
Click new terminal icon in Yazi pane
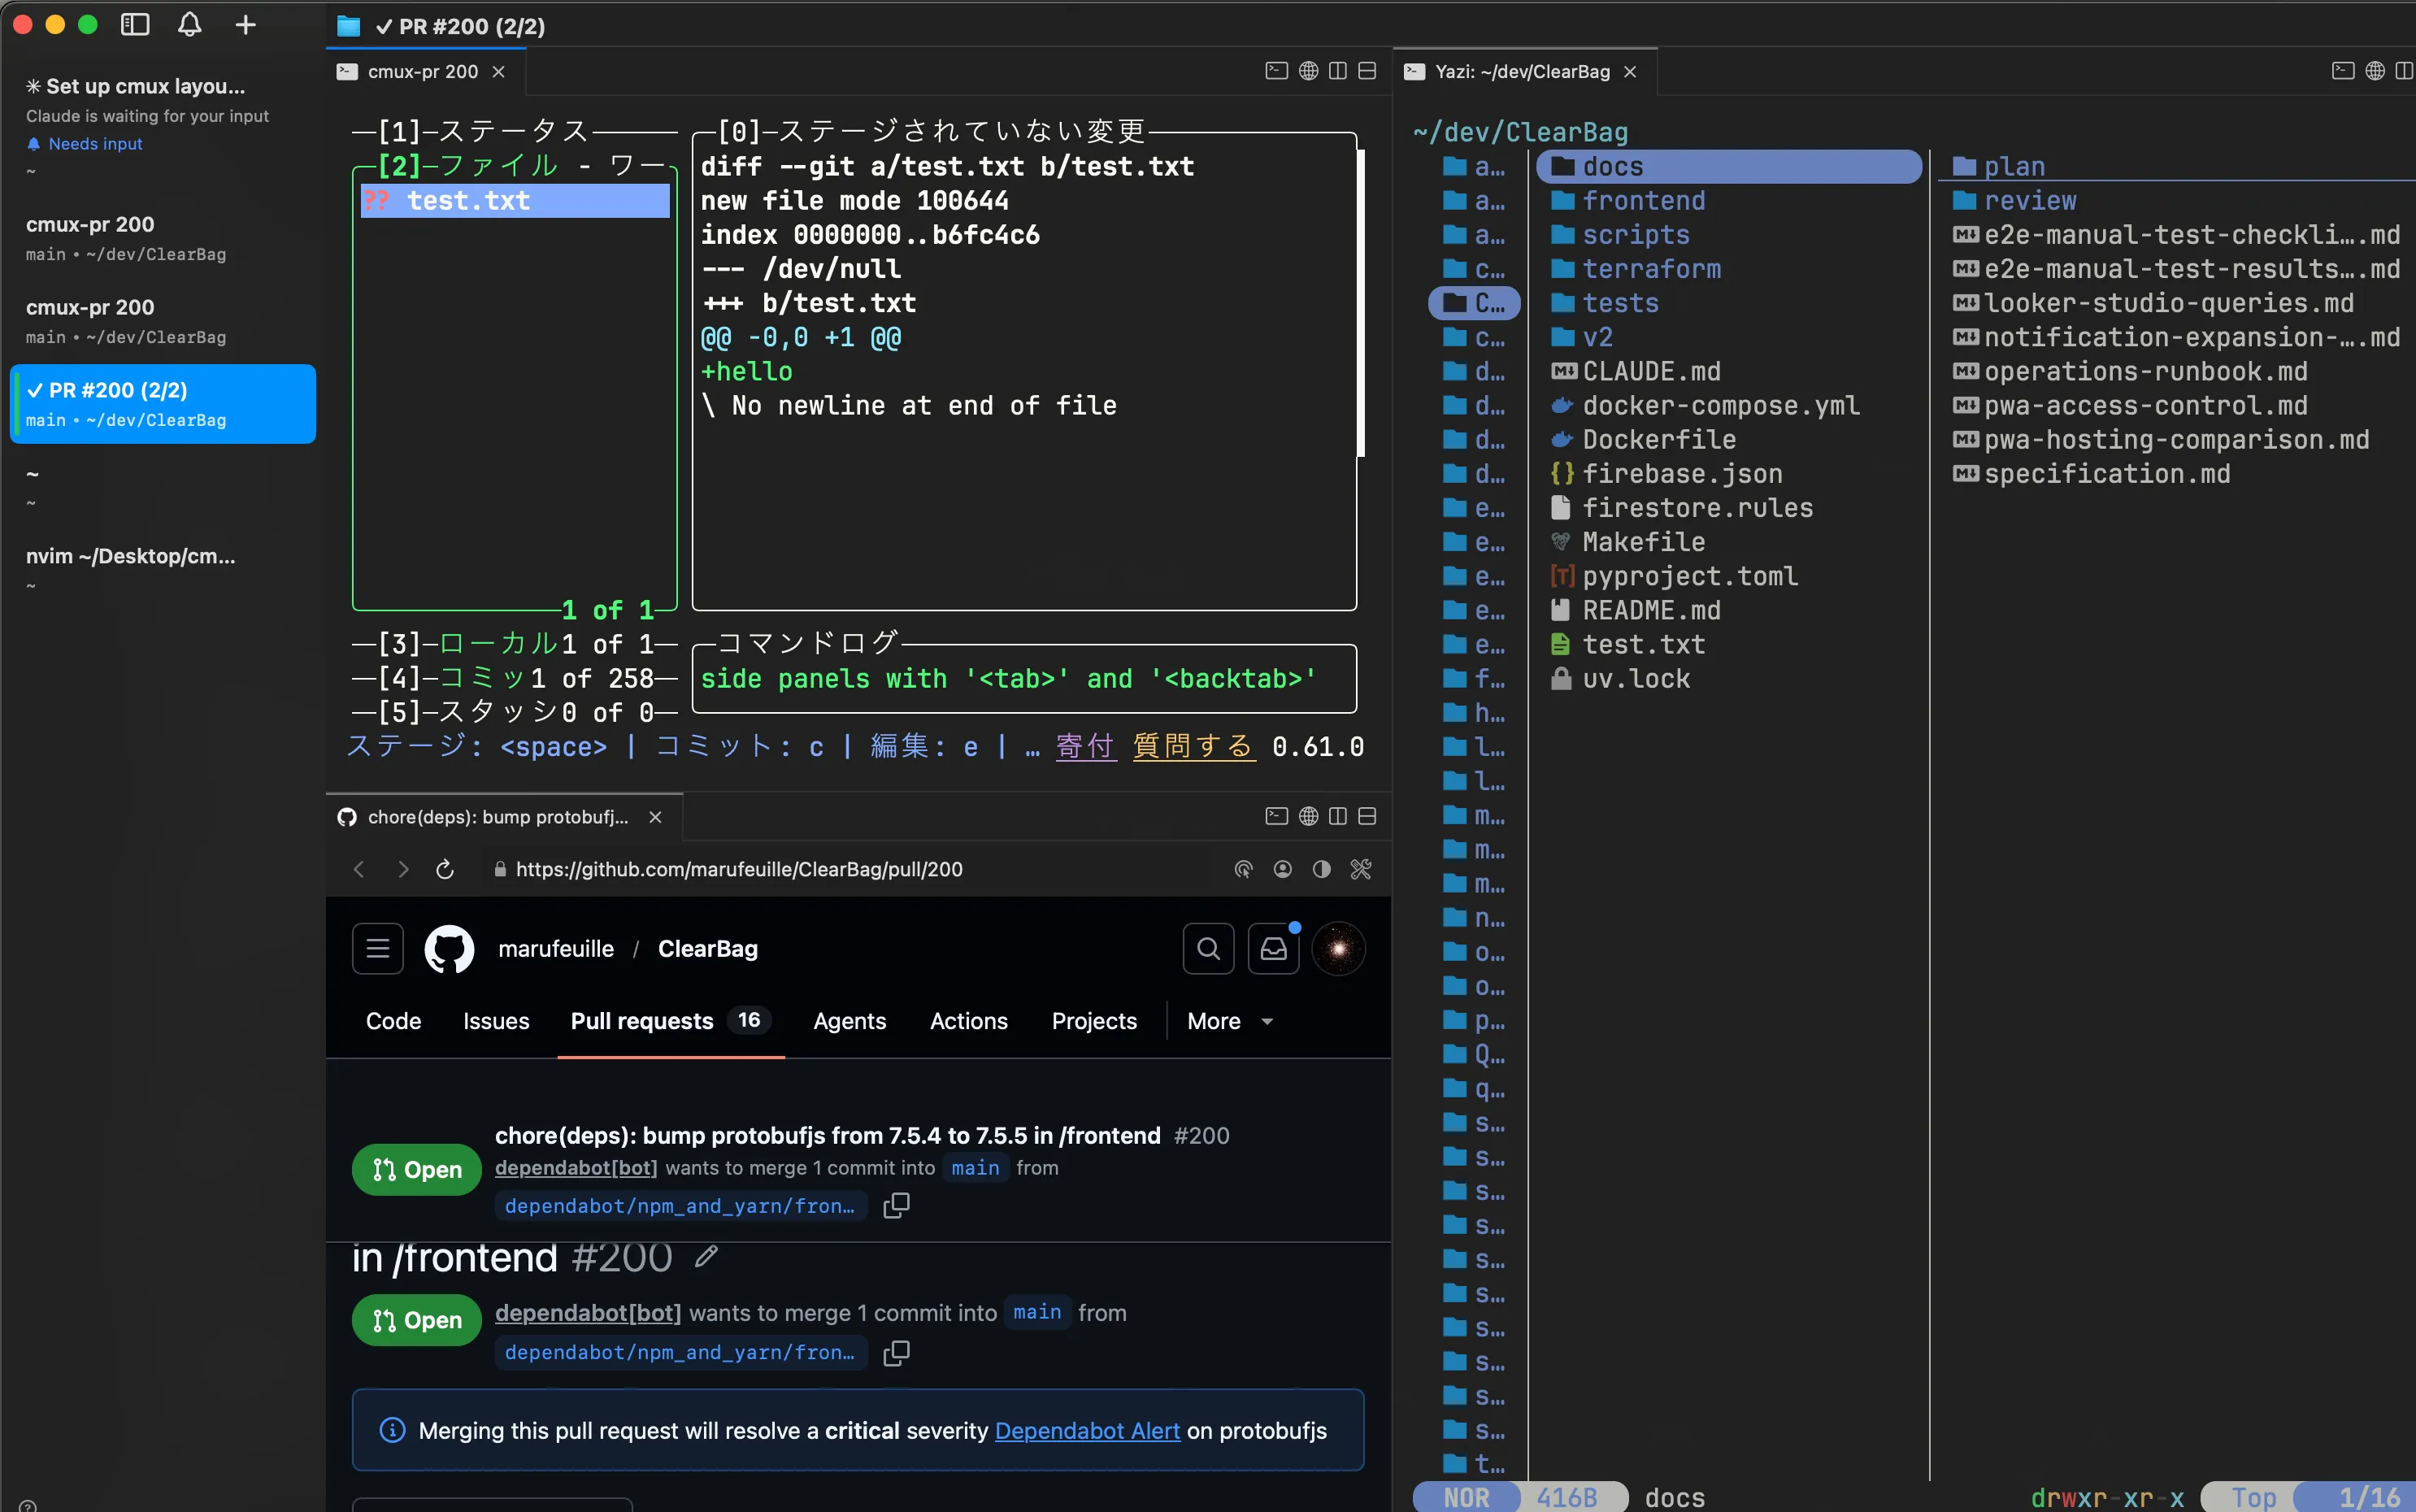click(x=2342, y=71)
